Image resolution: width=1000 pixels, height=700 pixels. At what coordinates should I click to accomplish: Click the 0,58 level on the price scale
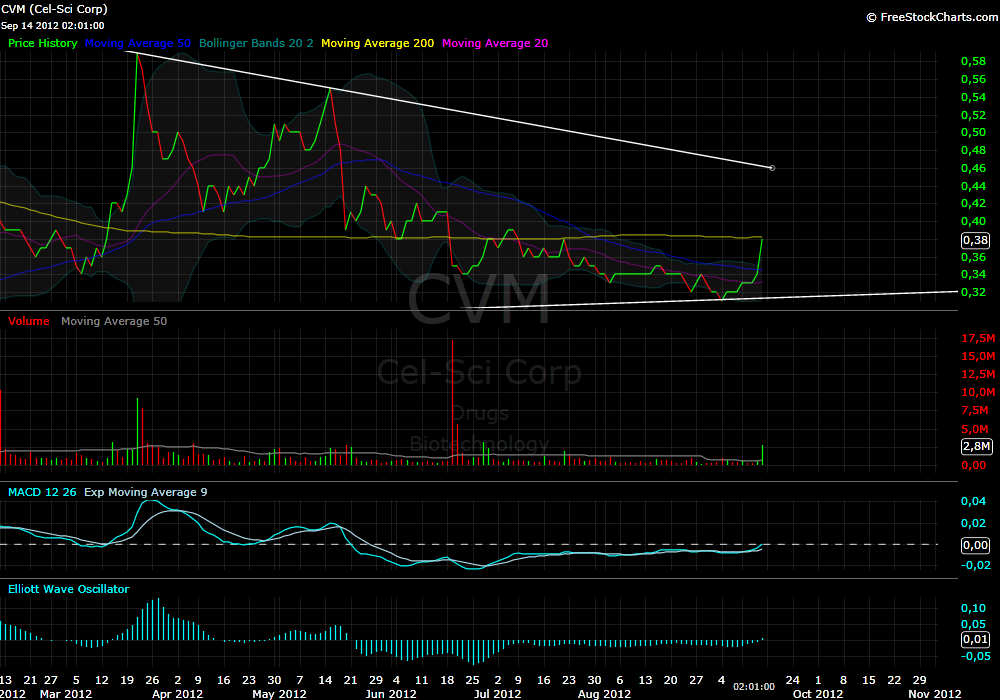tap(972, 62)
